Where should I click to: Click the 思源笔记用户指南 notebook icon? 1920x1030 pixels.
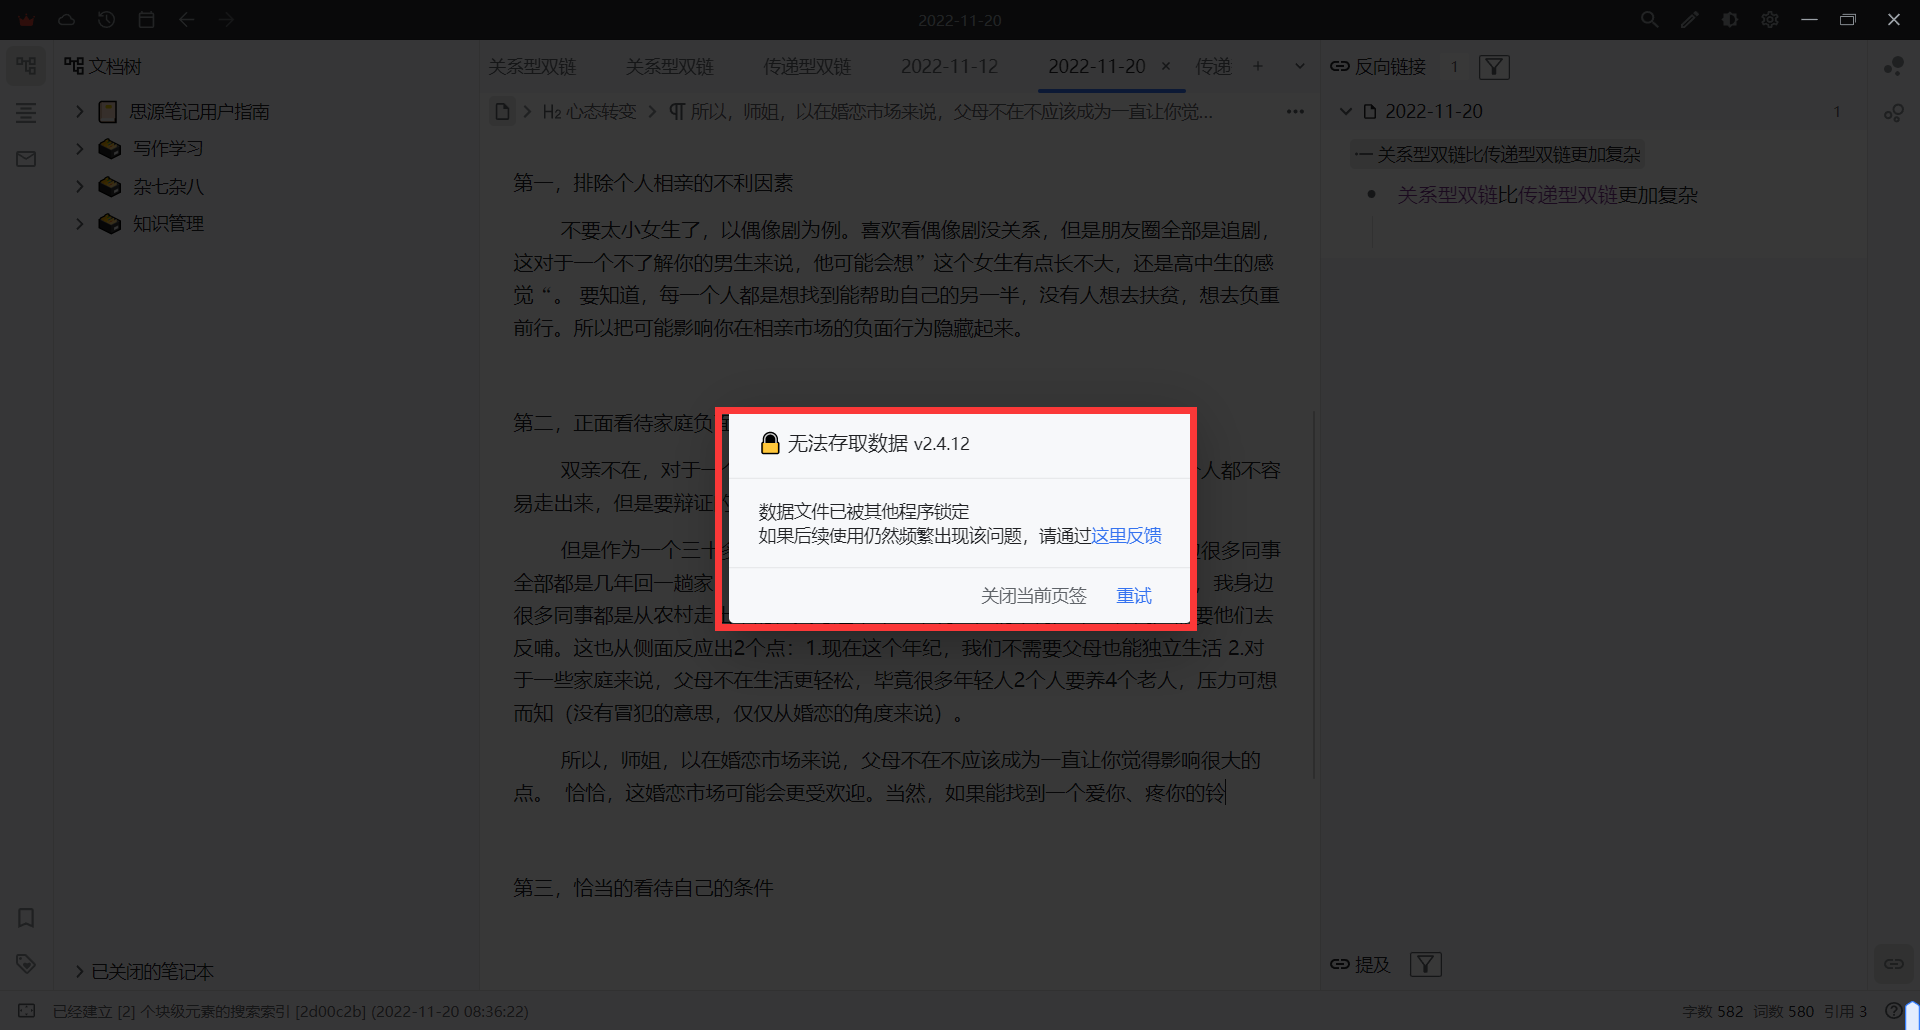tap(108, 111)
